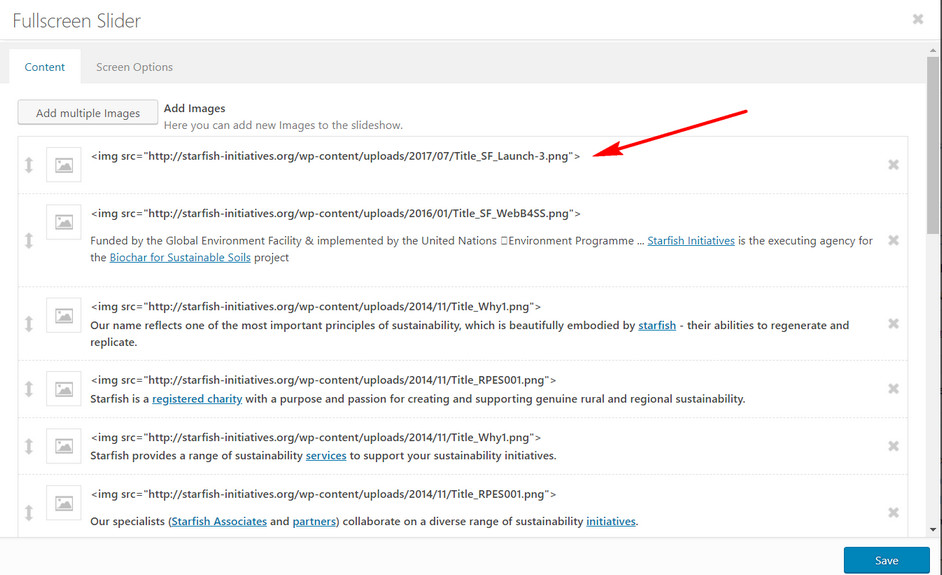Click the scrollbar up arrow
This screenshot has height=575, width=942.
coord(932,50)
